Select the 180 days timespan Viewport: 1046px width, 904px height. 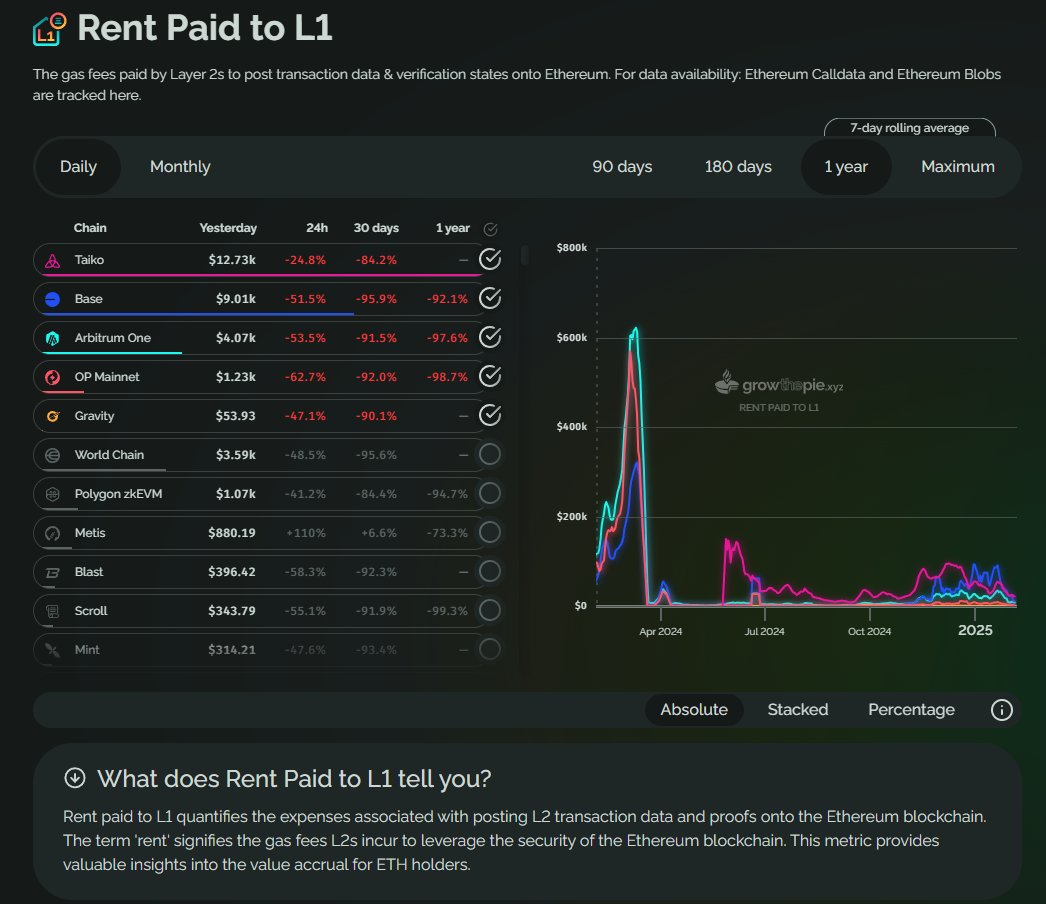tap(738, 167)
